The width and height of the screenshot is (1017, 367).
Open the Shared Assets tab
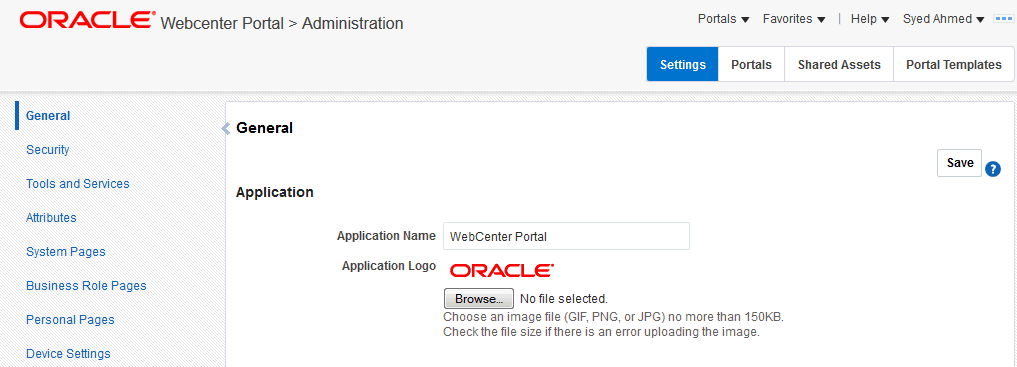839,64
